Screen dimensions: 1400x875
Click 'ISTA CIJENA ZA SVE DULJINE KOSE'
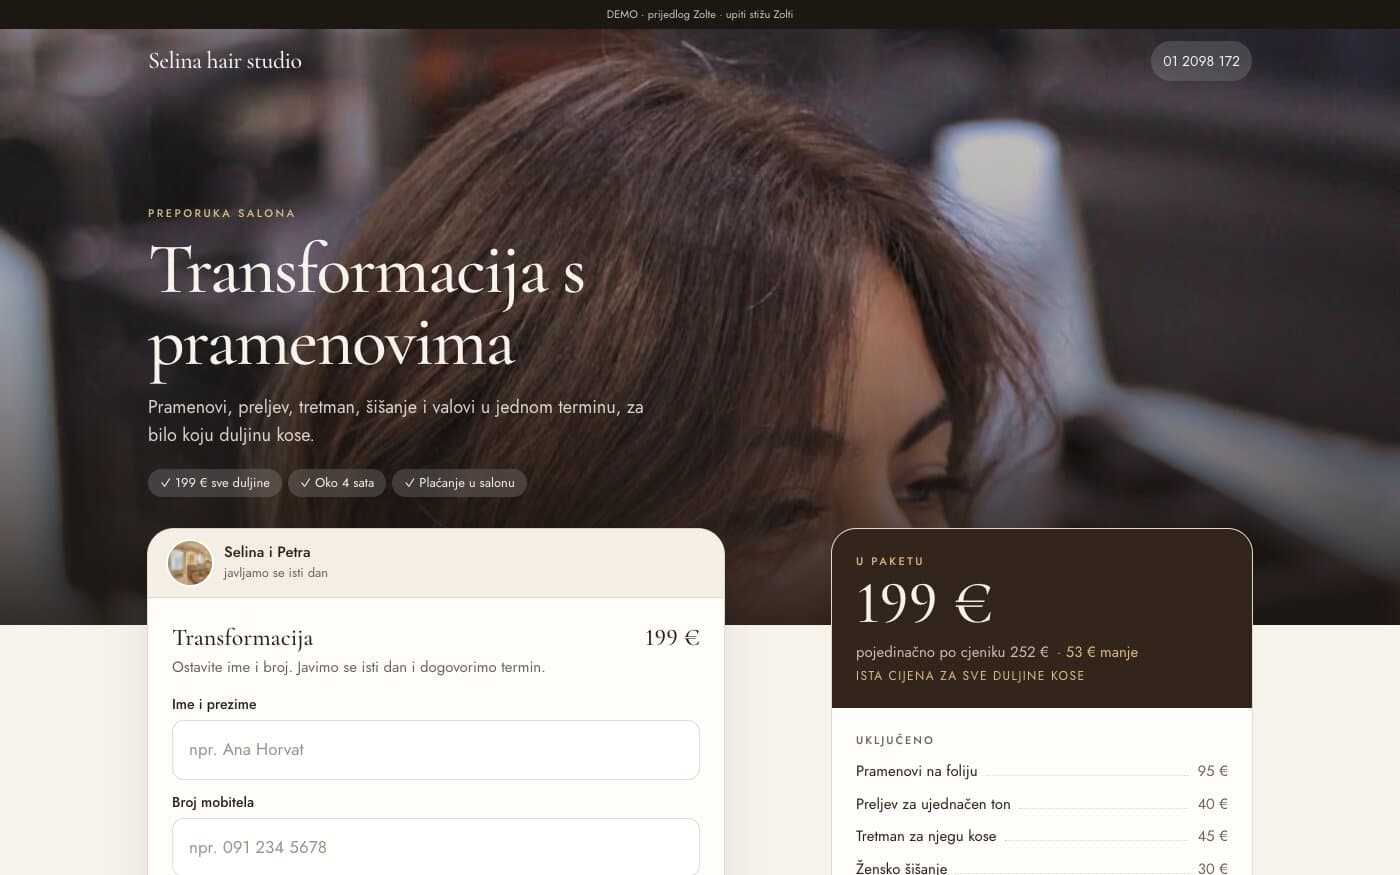970,676
